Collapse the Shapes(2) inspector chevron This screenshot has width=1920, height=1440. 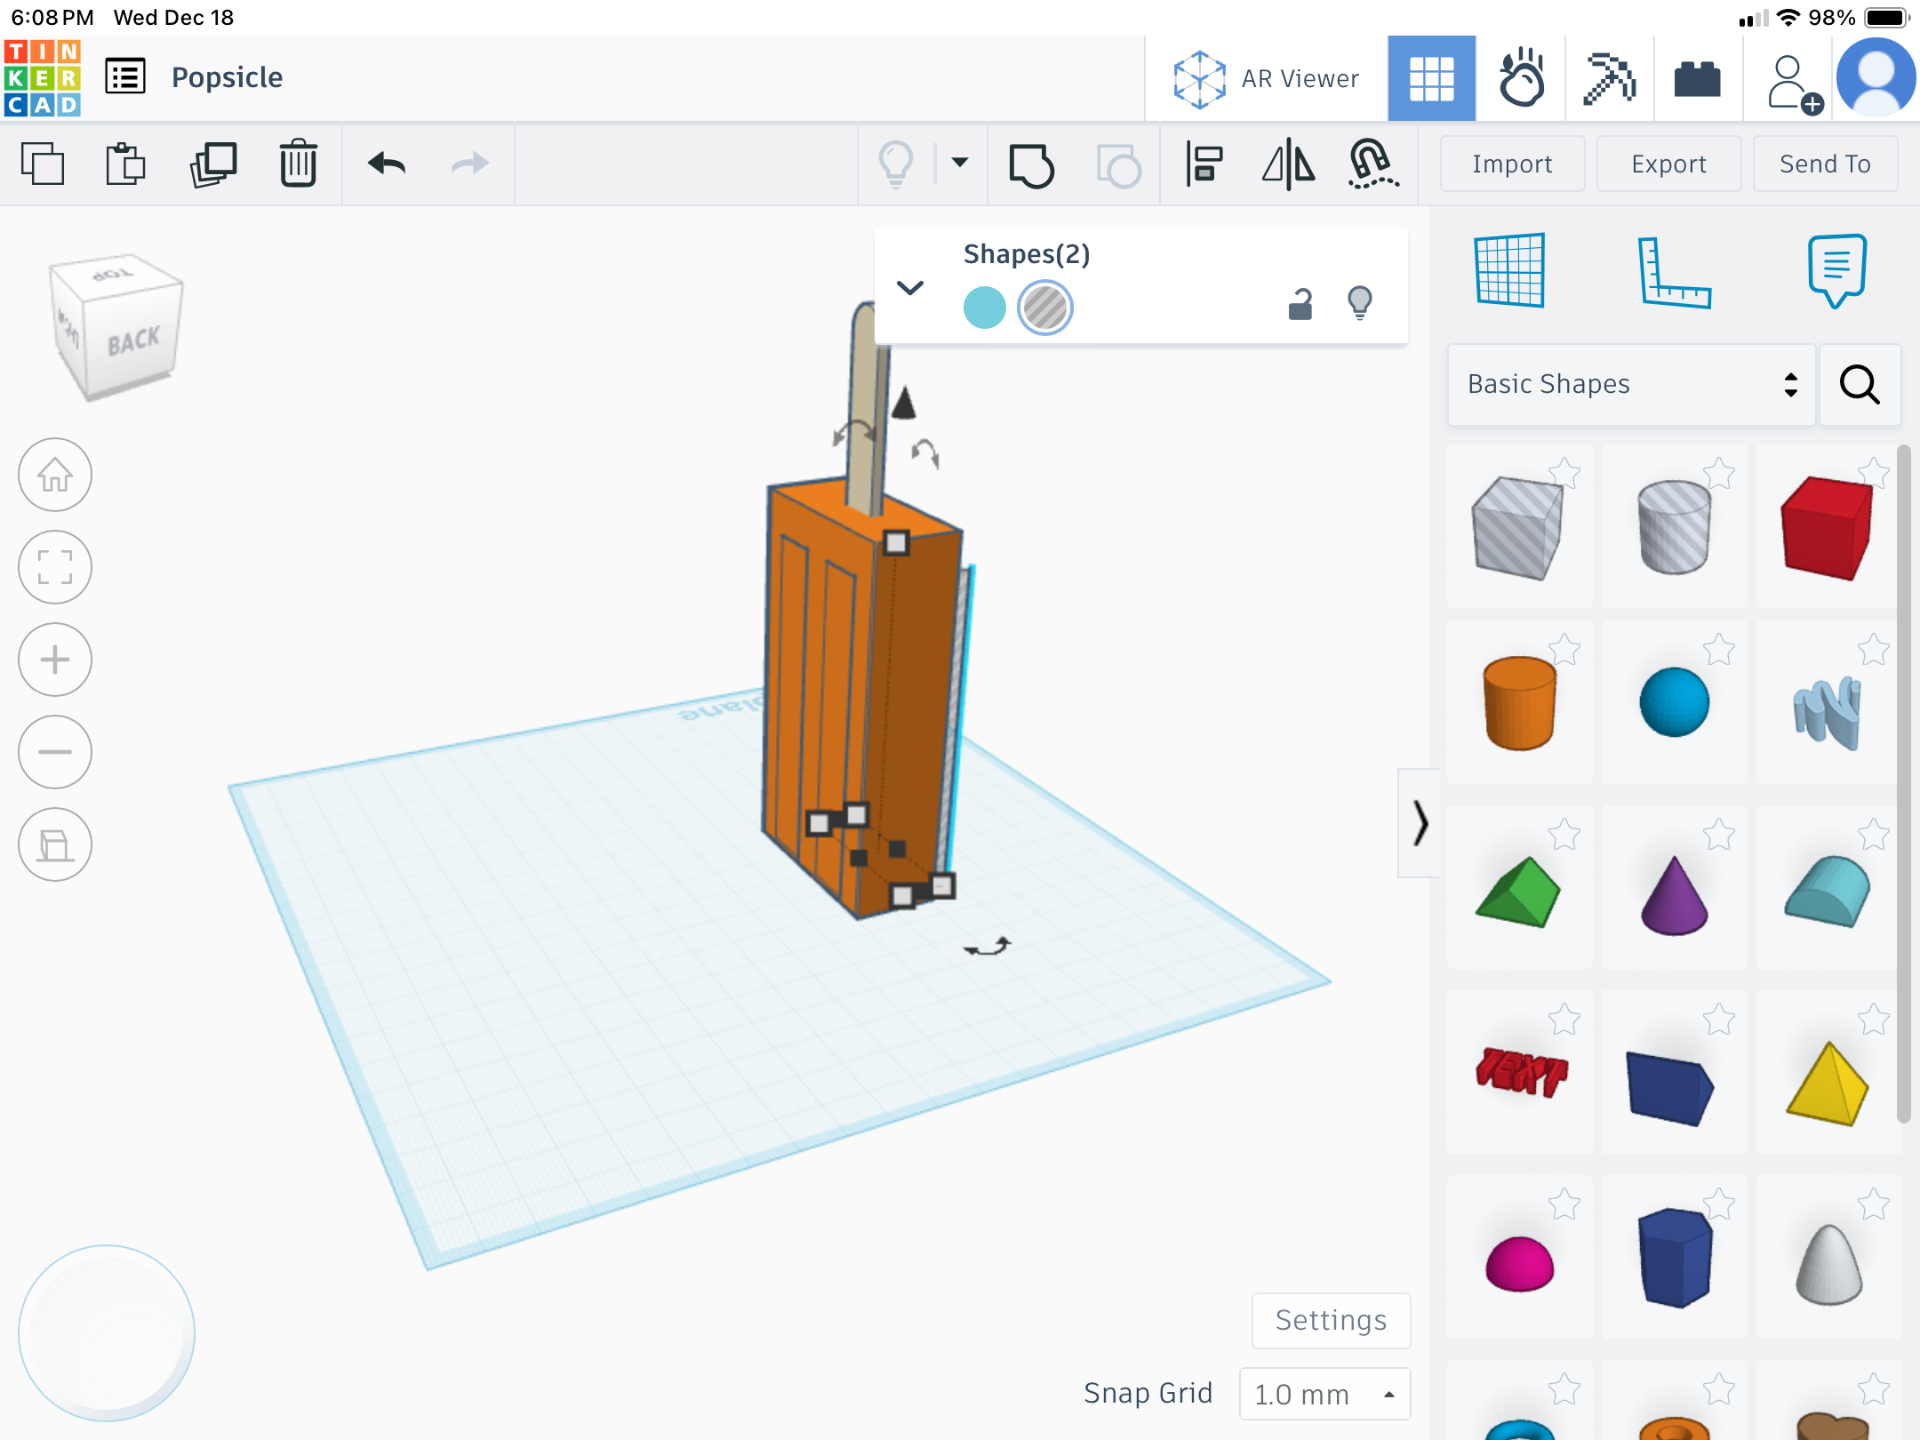(910, 288)
